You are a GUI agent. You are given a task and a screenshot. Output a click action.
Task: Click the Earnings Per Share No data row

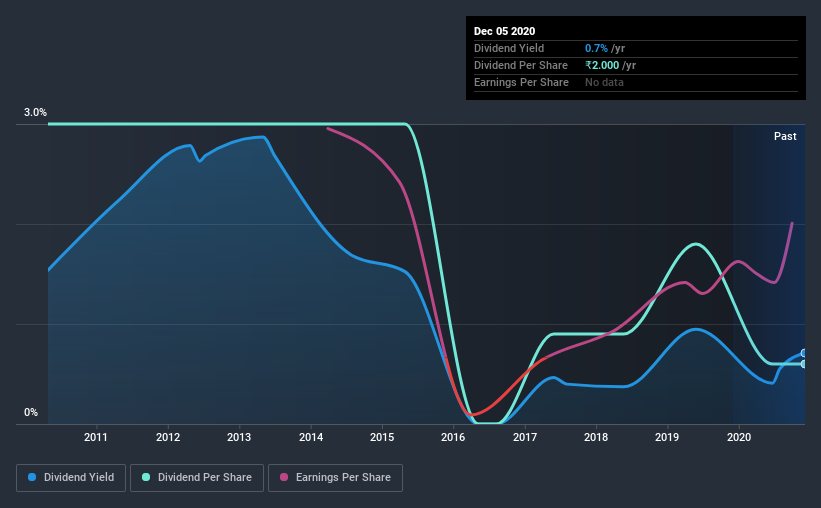pos(636,82)
